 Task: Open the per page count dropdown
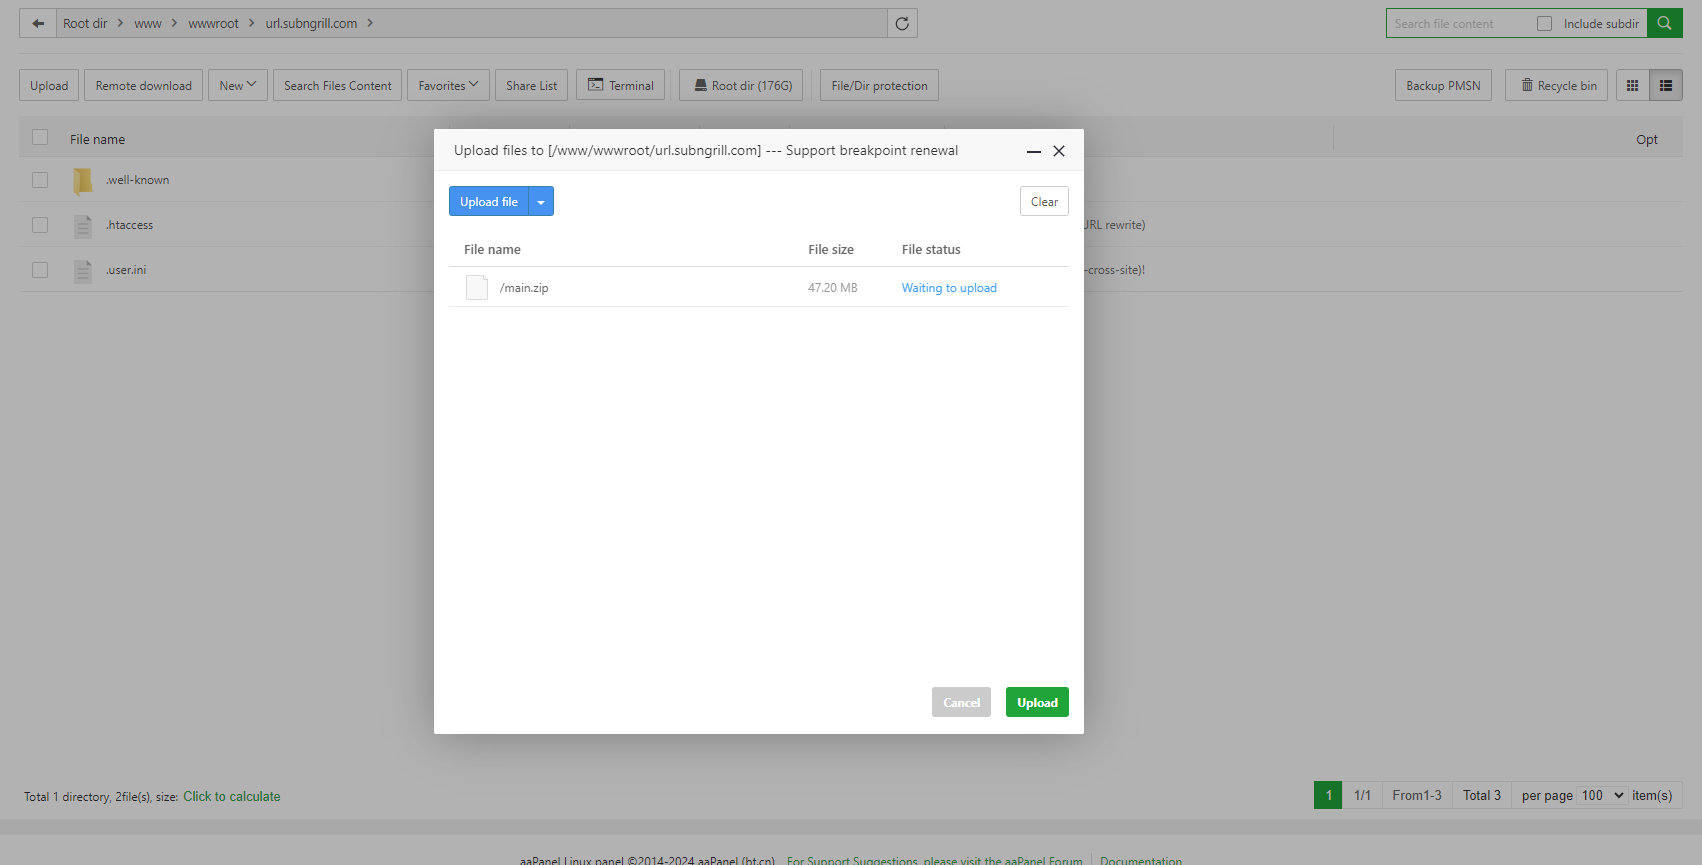click(x=1602, y=796)
